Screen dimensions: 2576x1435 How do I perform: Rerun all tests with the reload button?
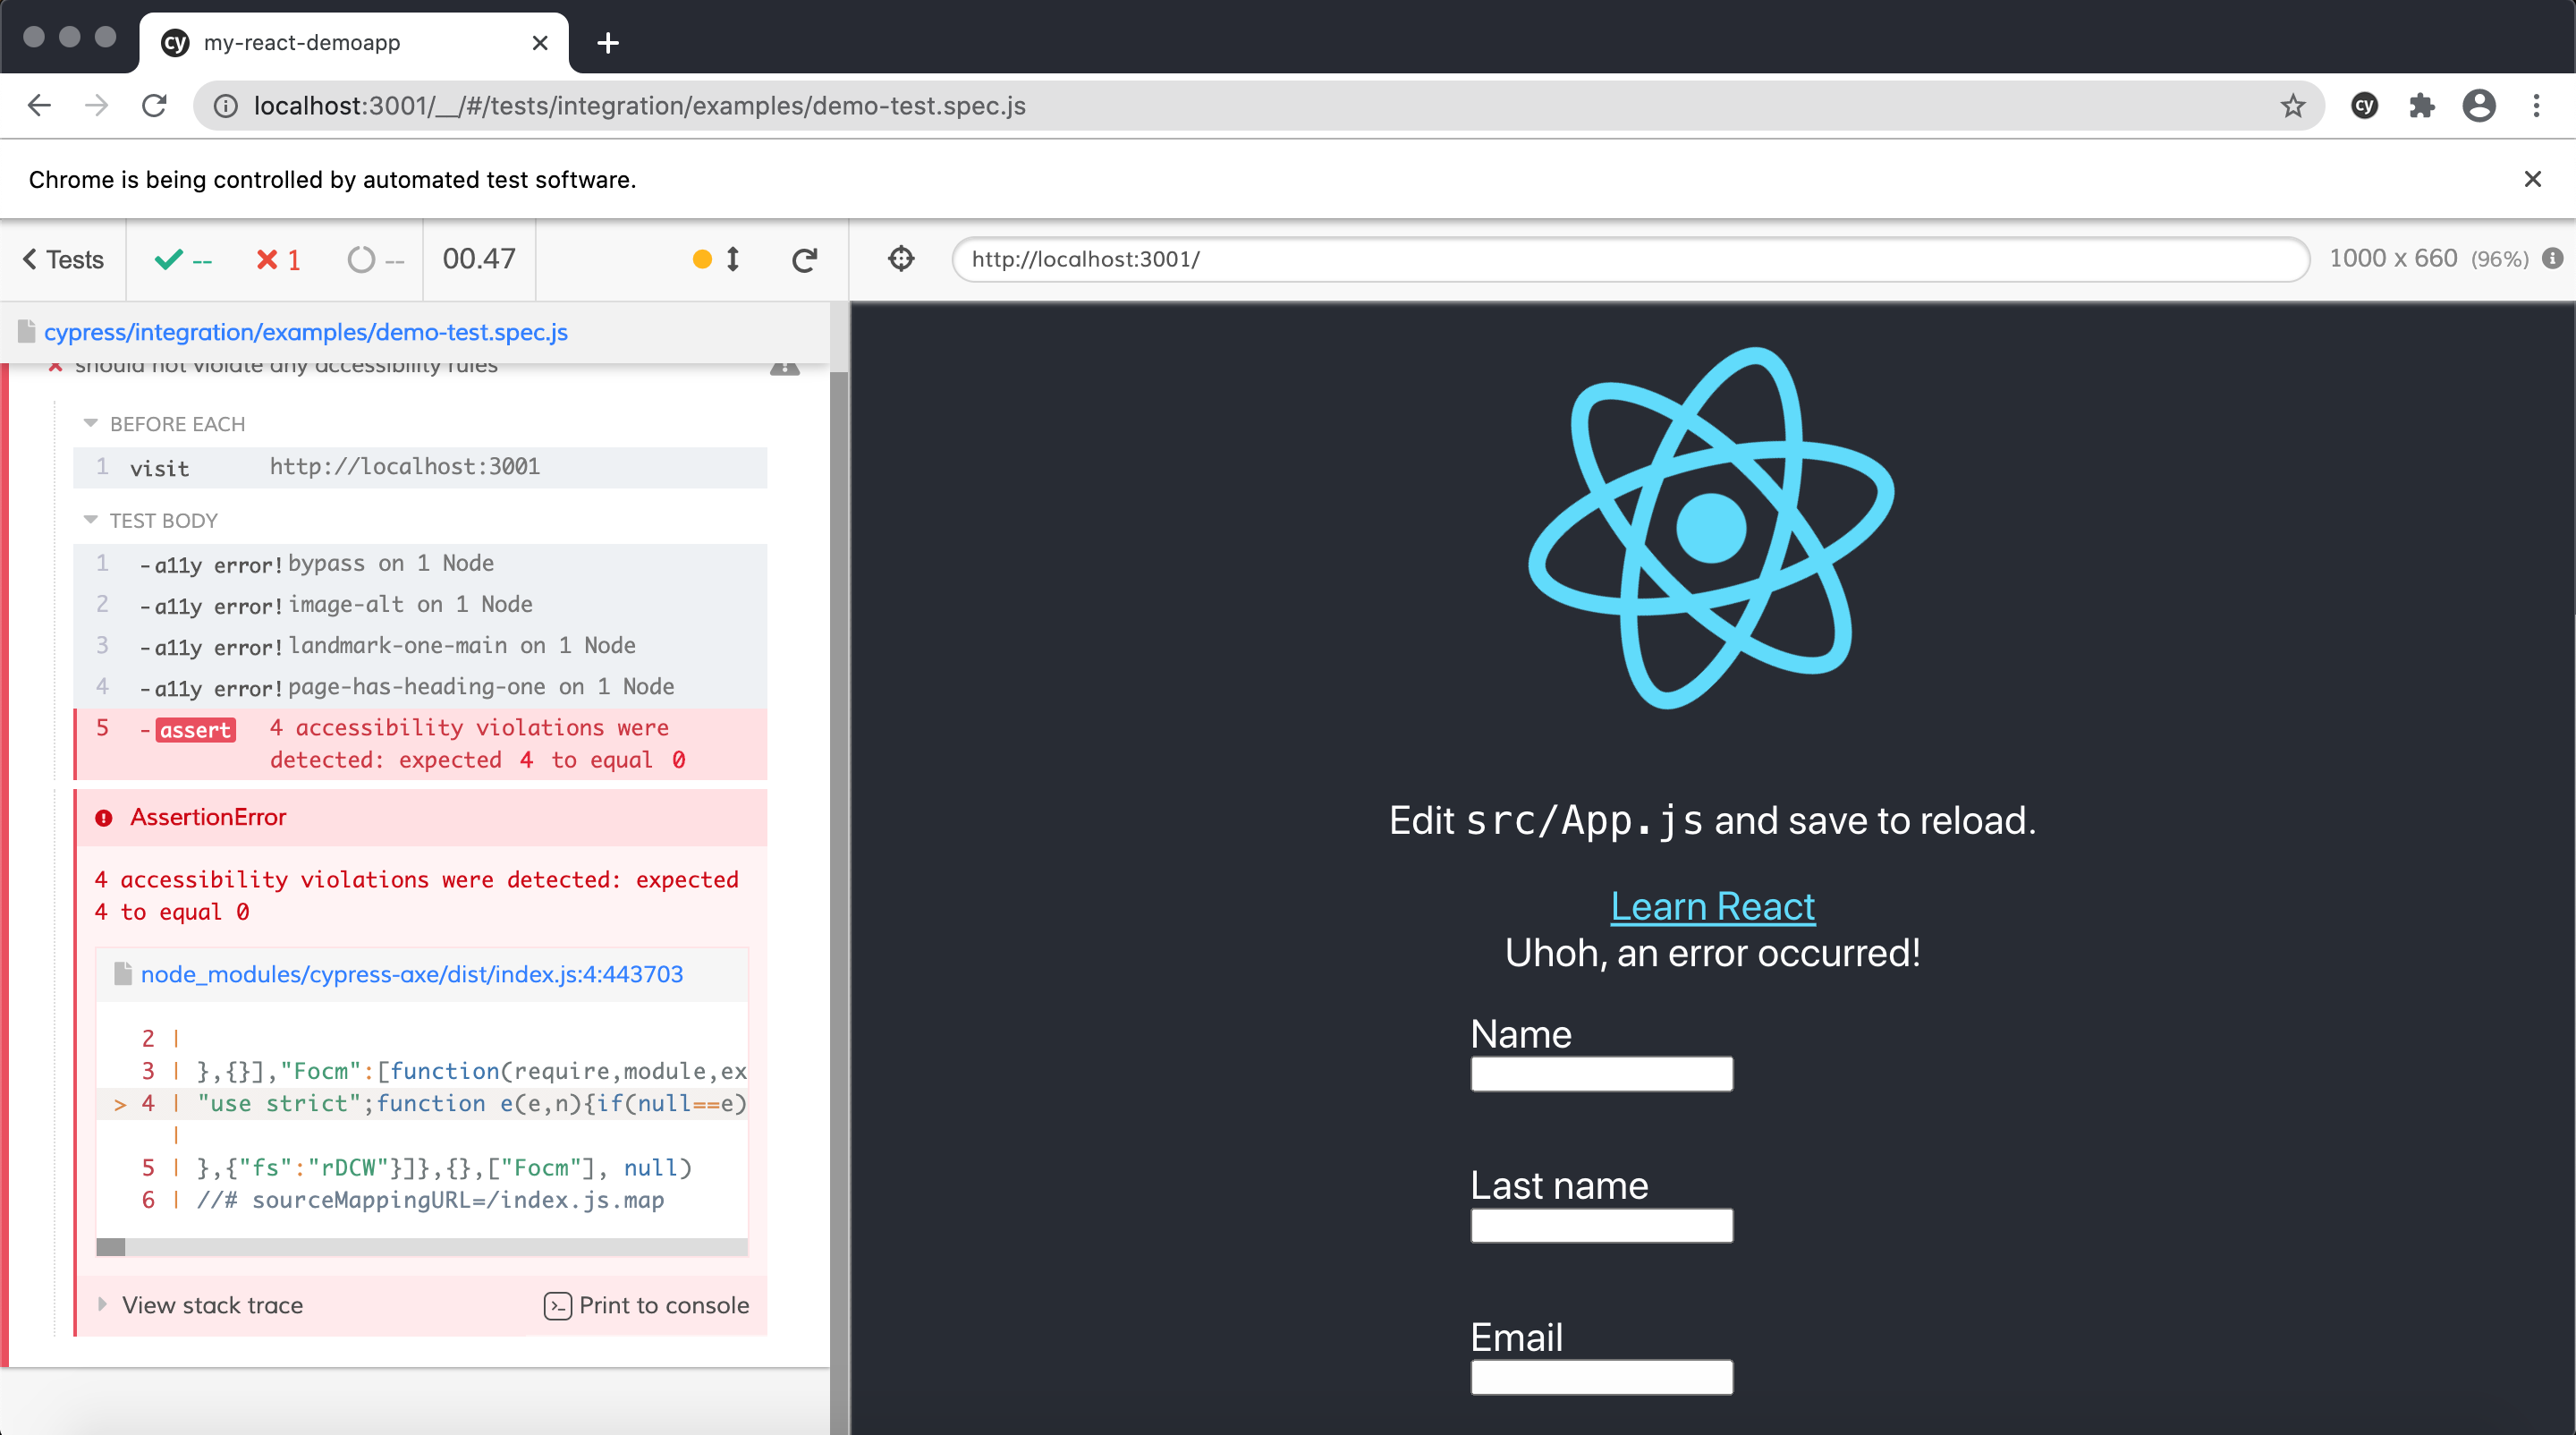(805, 260)
